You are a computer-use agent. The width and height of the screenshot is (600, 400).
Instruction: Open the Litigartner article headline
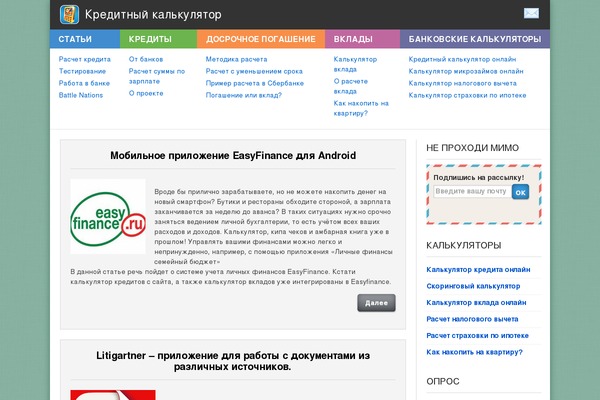[x=233, y=361]
